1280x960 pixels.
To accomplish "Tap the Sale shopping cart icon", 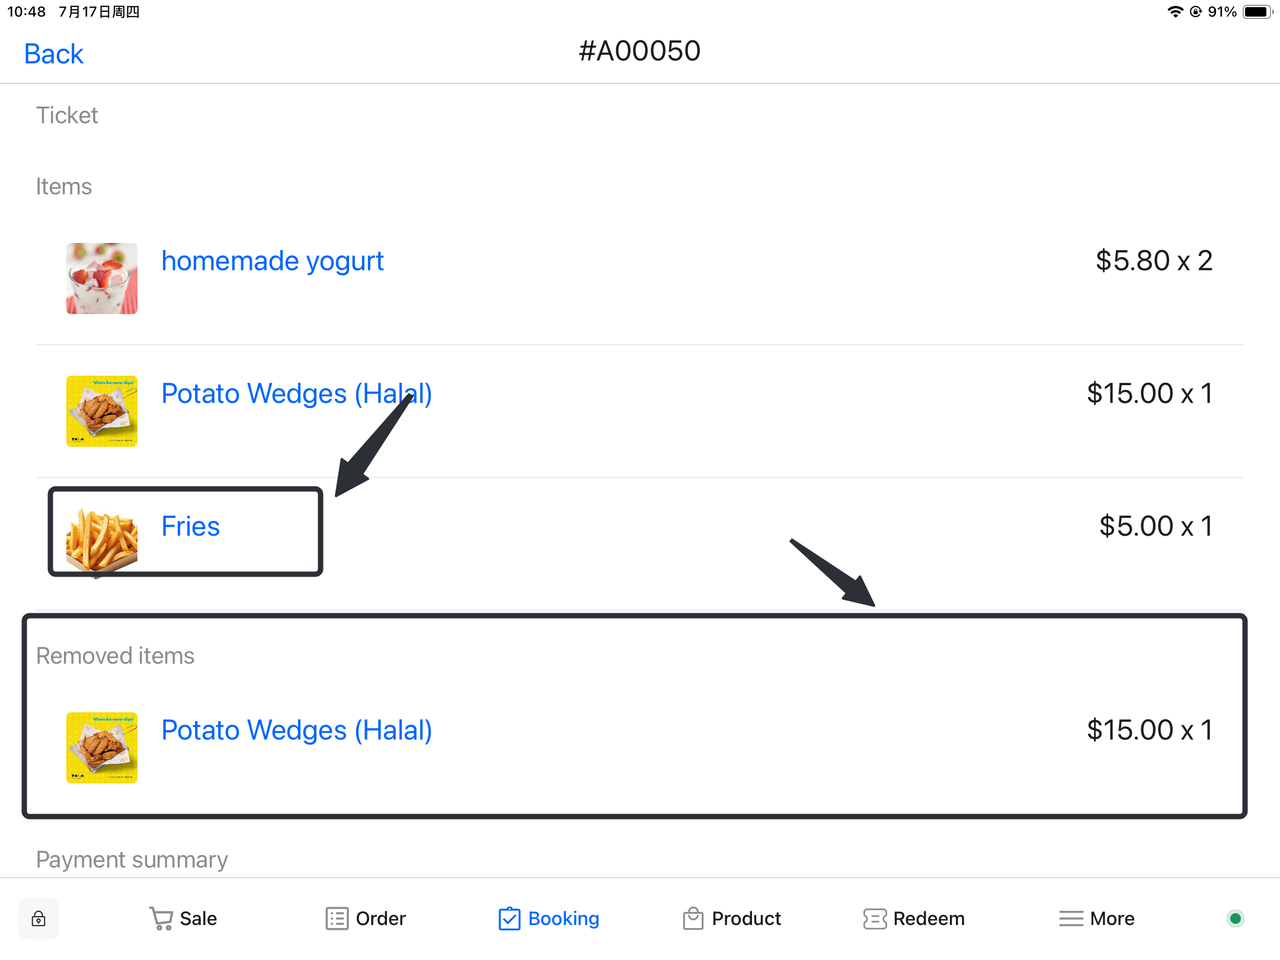I will pos(160,918).
